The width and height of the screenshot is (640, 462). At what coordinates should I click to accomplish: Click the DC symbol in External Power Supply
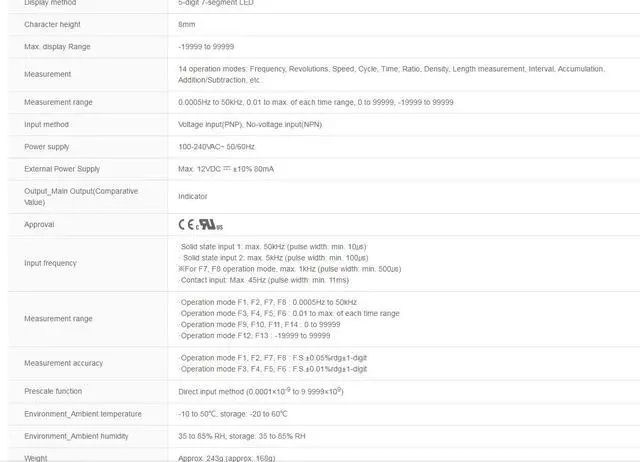pos(227,168)
